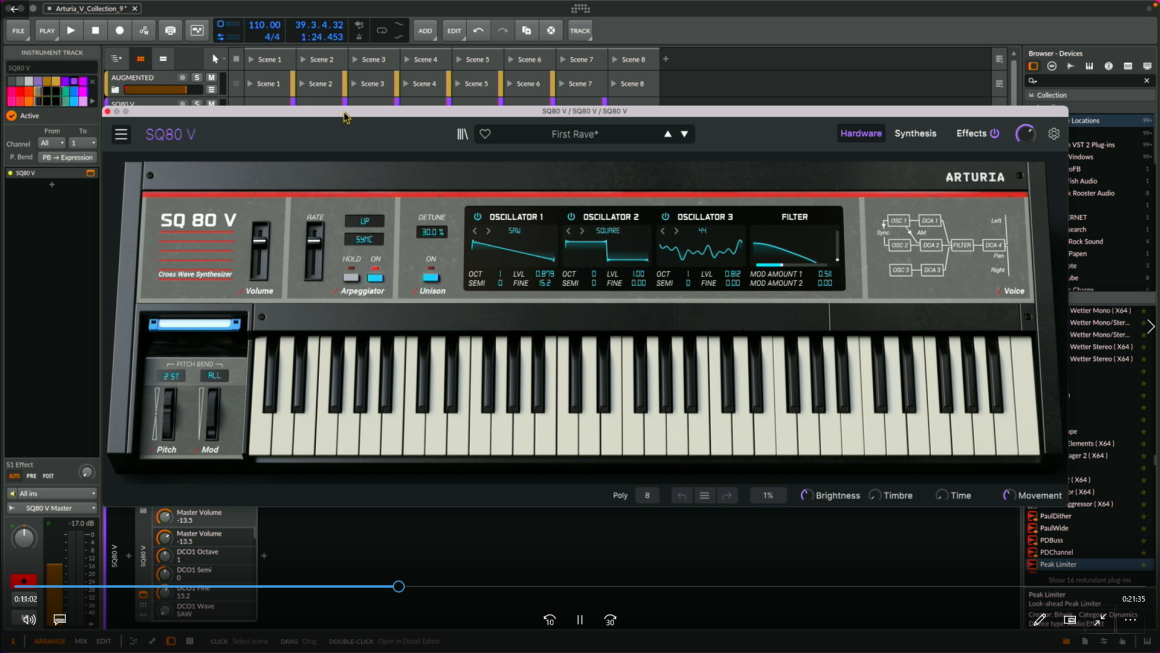Open the FILE menu dropdown
Viewport: 1160px width, 653px height.
click(18, 31)
